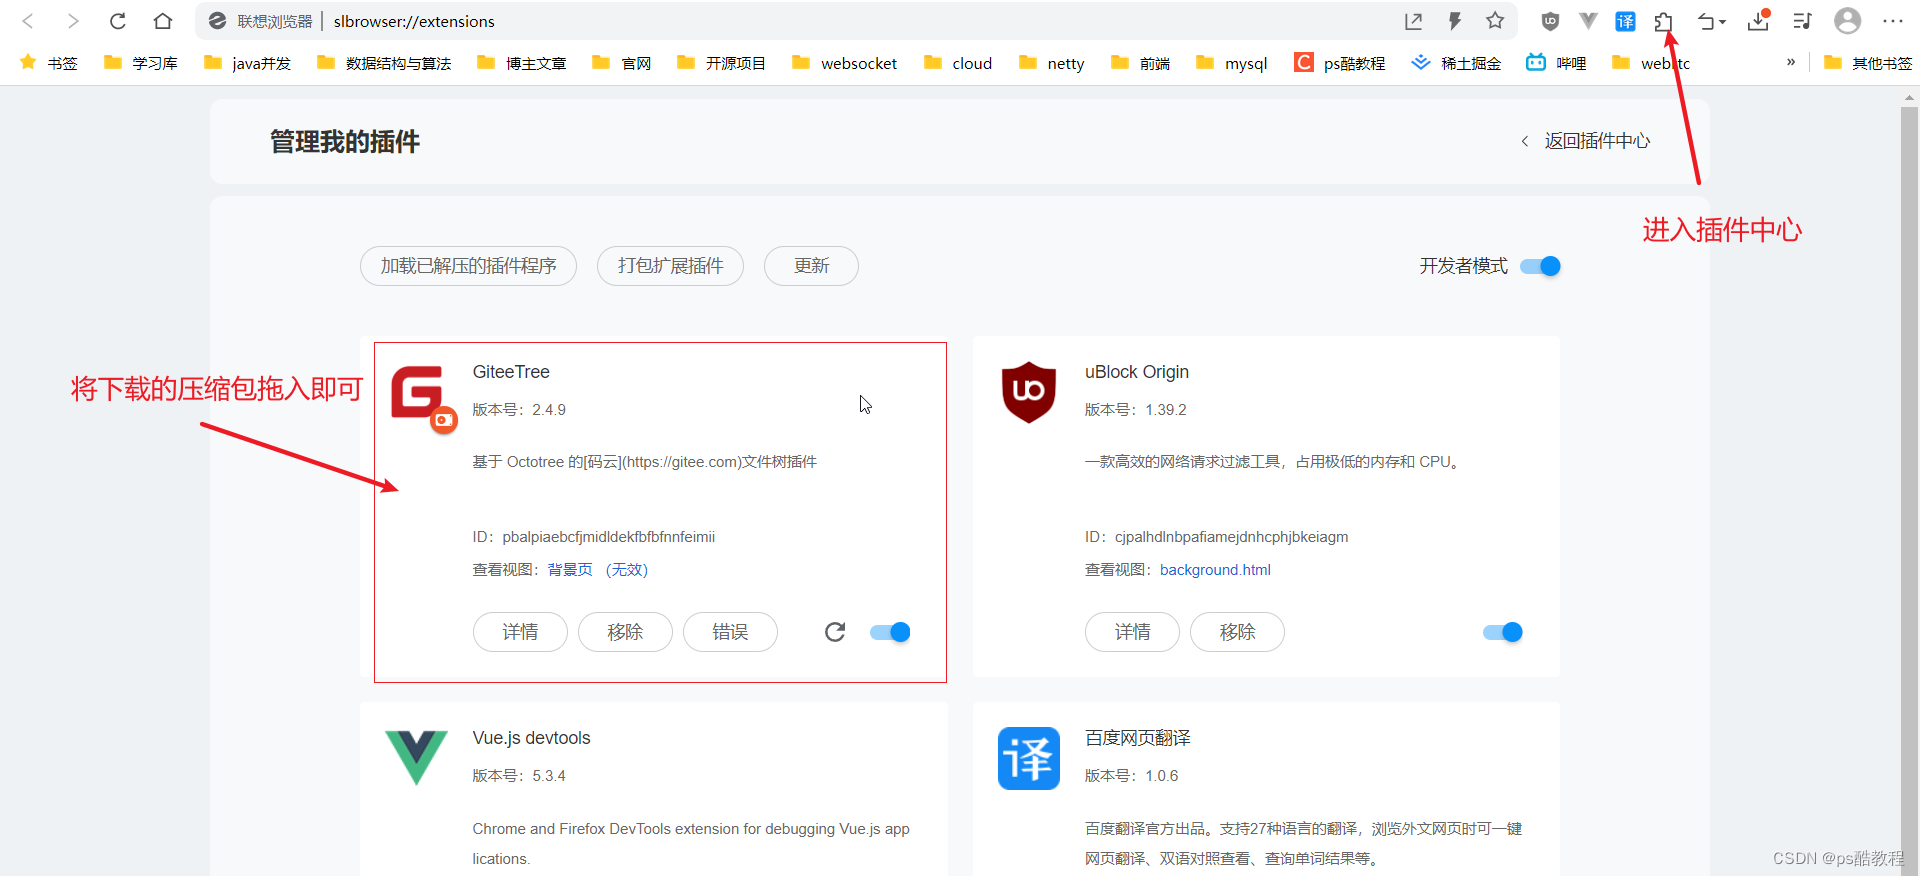Open the user profile avatar
Image resolution: width=1920 pixels, height=876 pixels.
1848,21
